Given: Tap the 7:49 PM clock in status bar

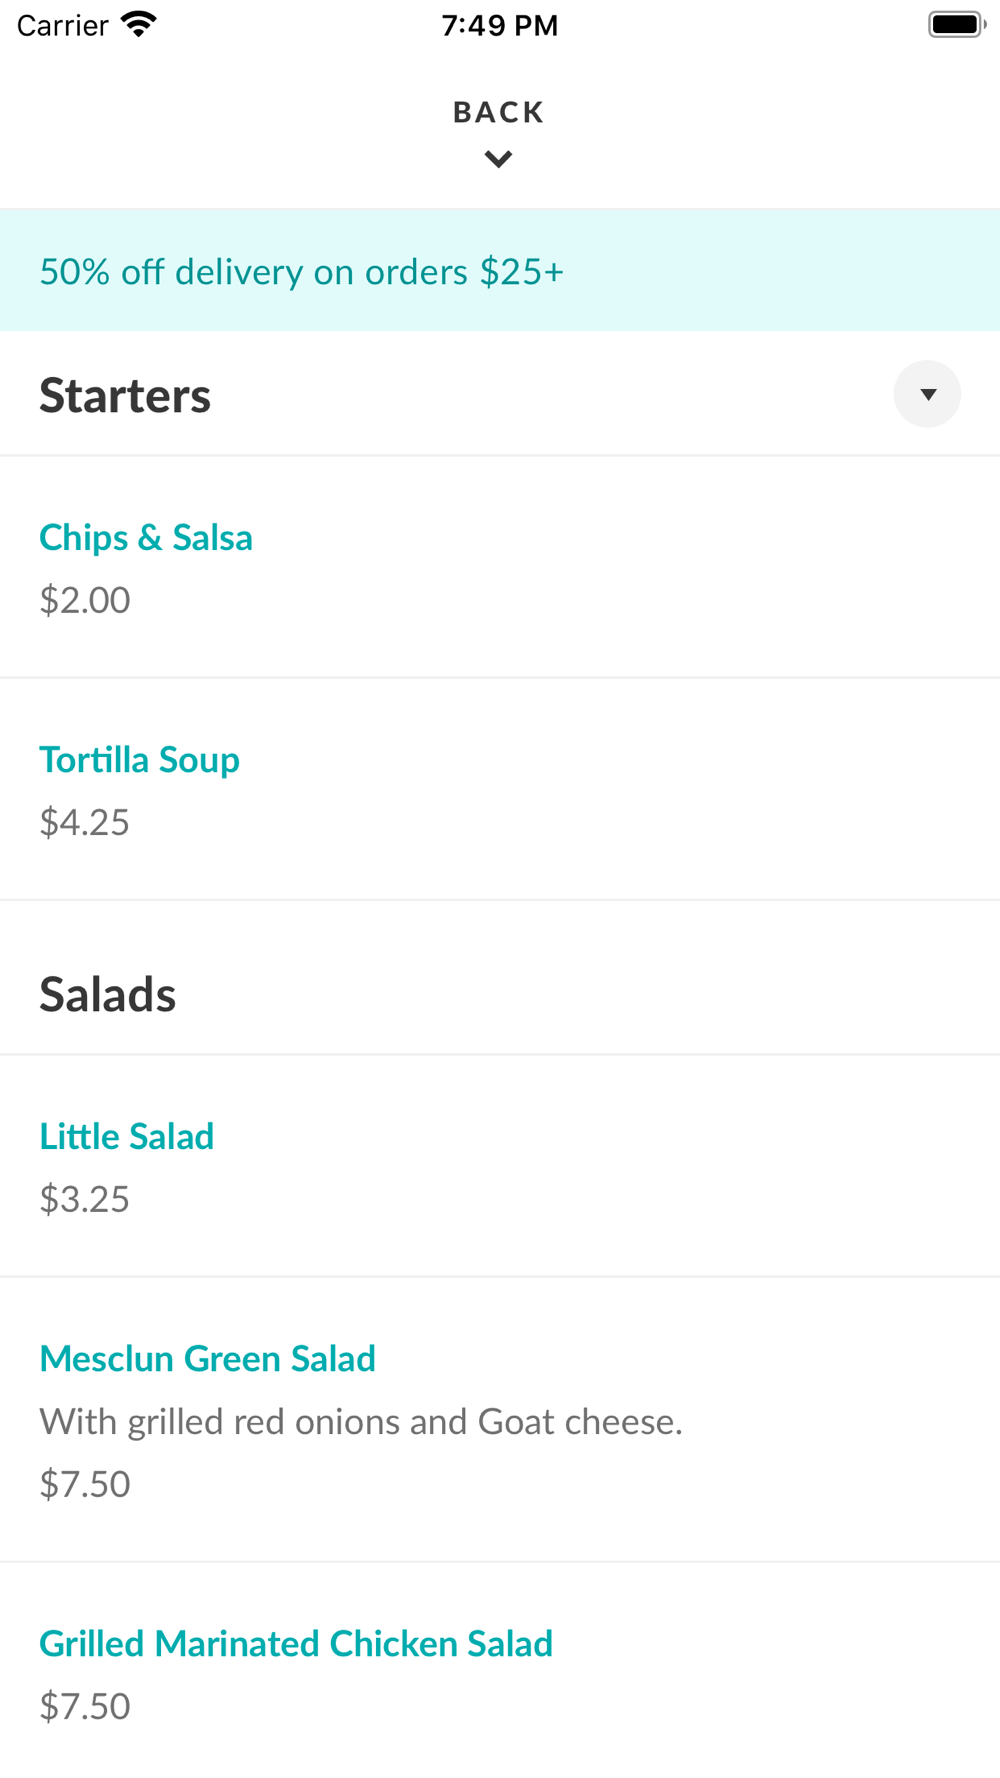Looking at the screenshot, I should pos(499,26).
